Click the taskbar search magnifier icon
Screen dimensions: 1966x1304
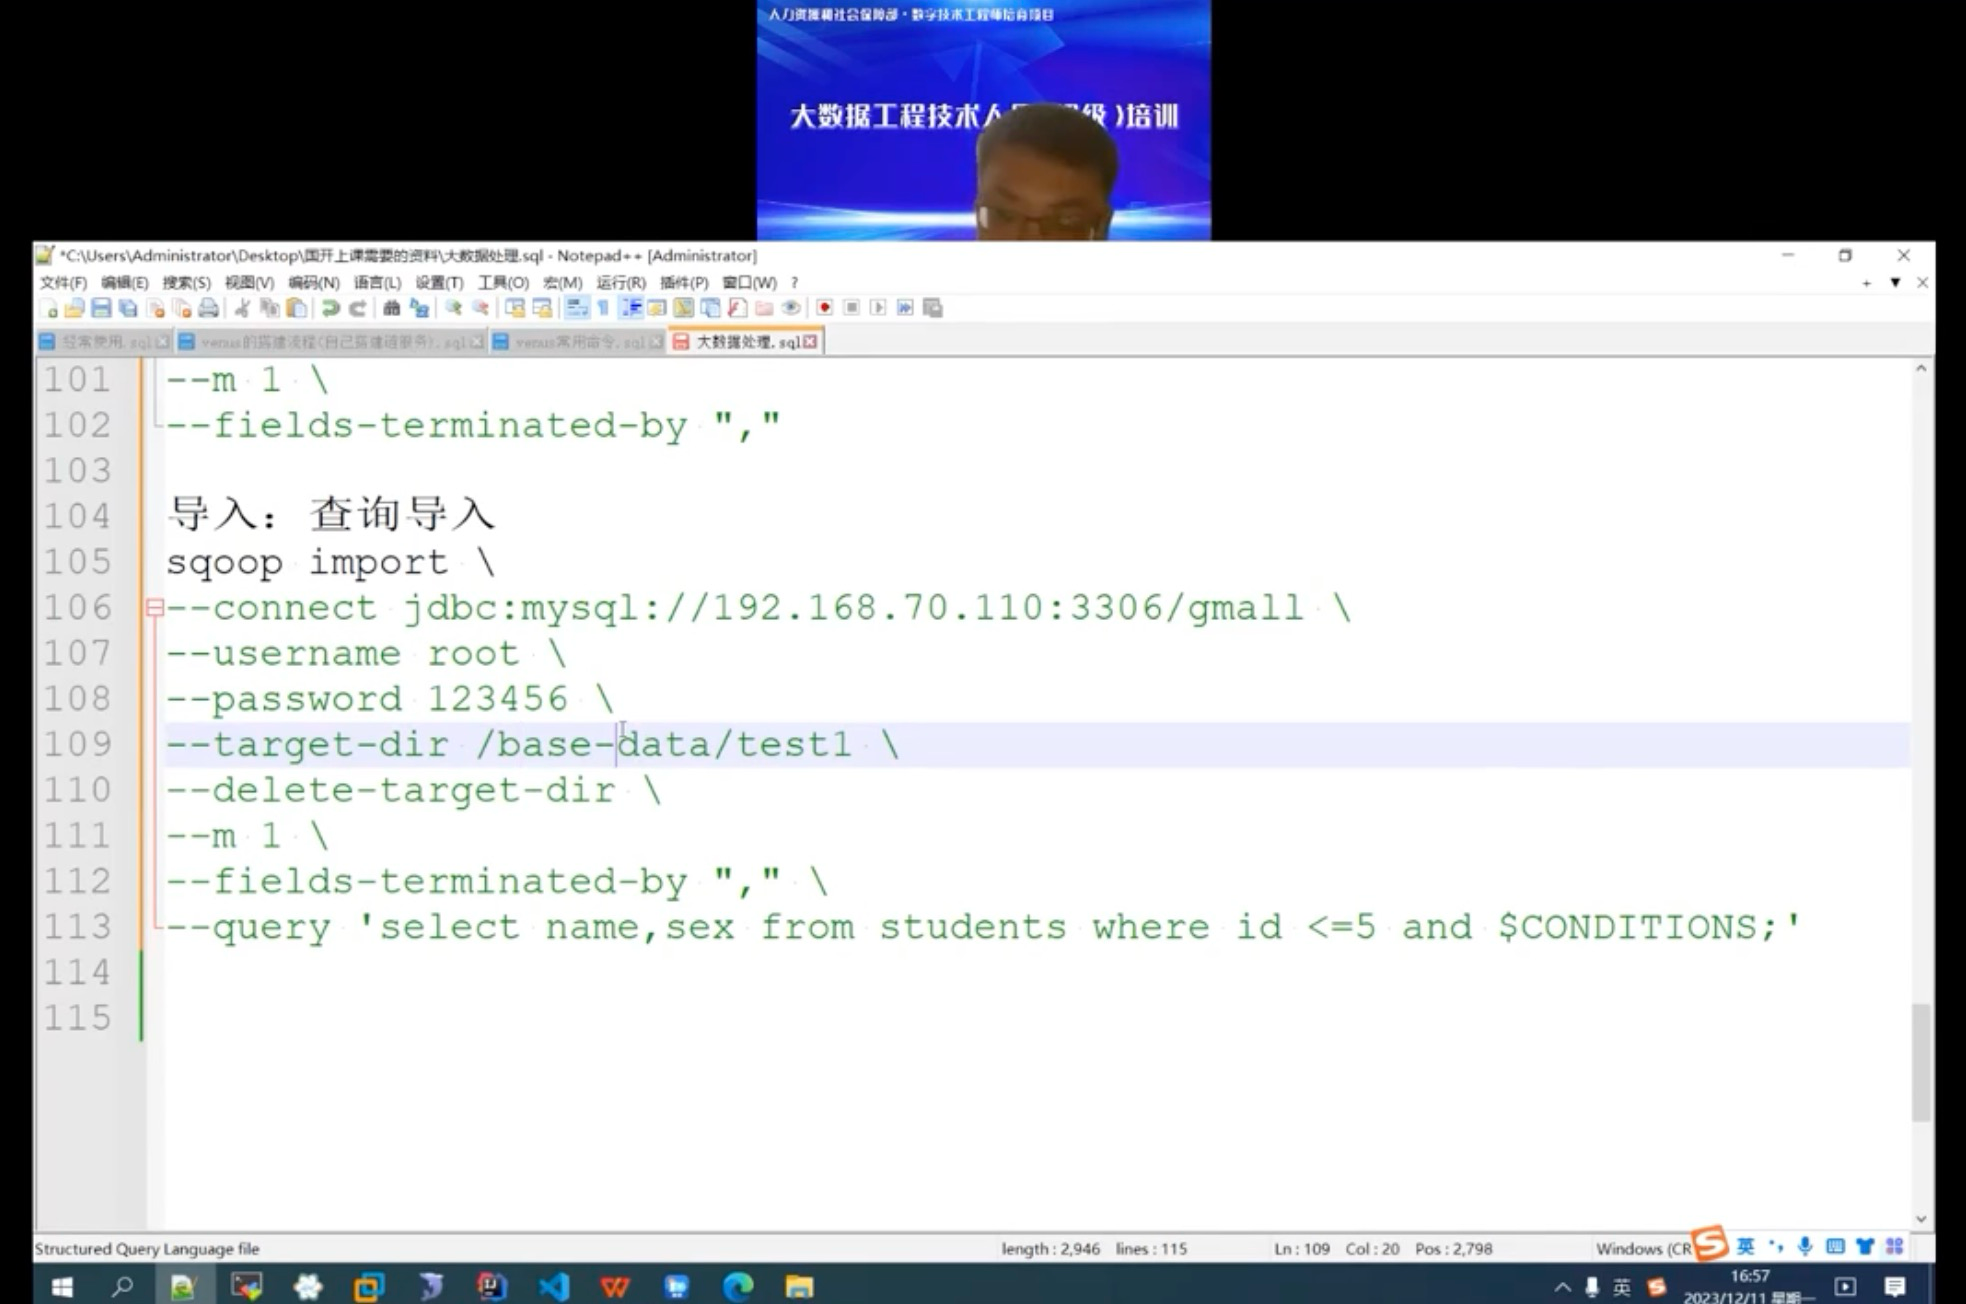point(122,1287)
